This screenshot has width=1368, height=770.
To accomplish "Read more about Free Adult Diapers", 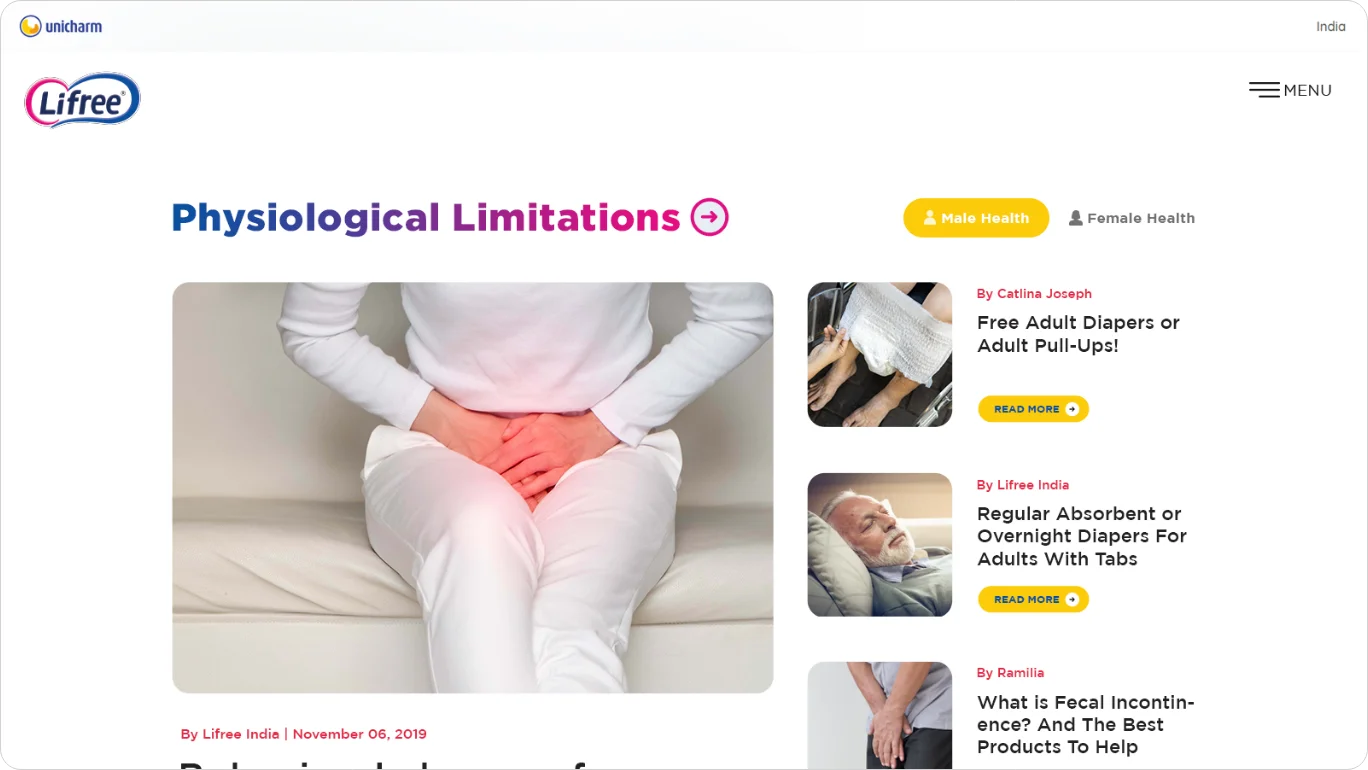I will [1033, 409].
